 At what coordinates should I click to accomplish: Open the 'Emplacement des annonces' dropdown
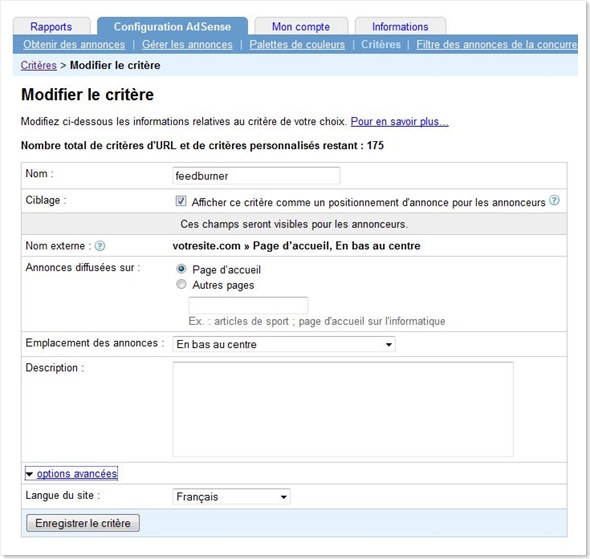[x=284, y=344]
